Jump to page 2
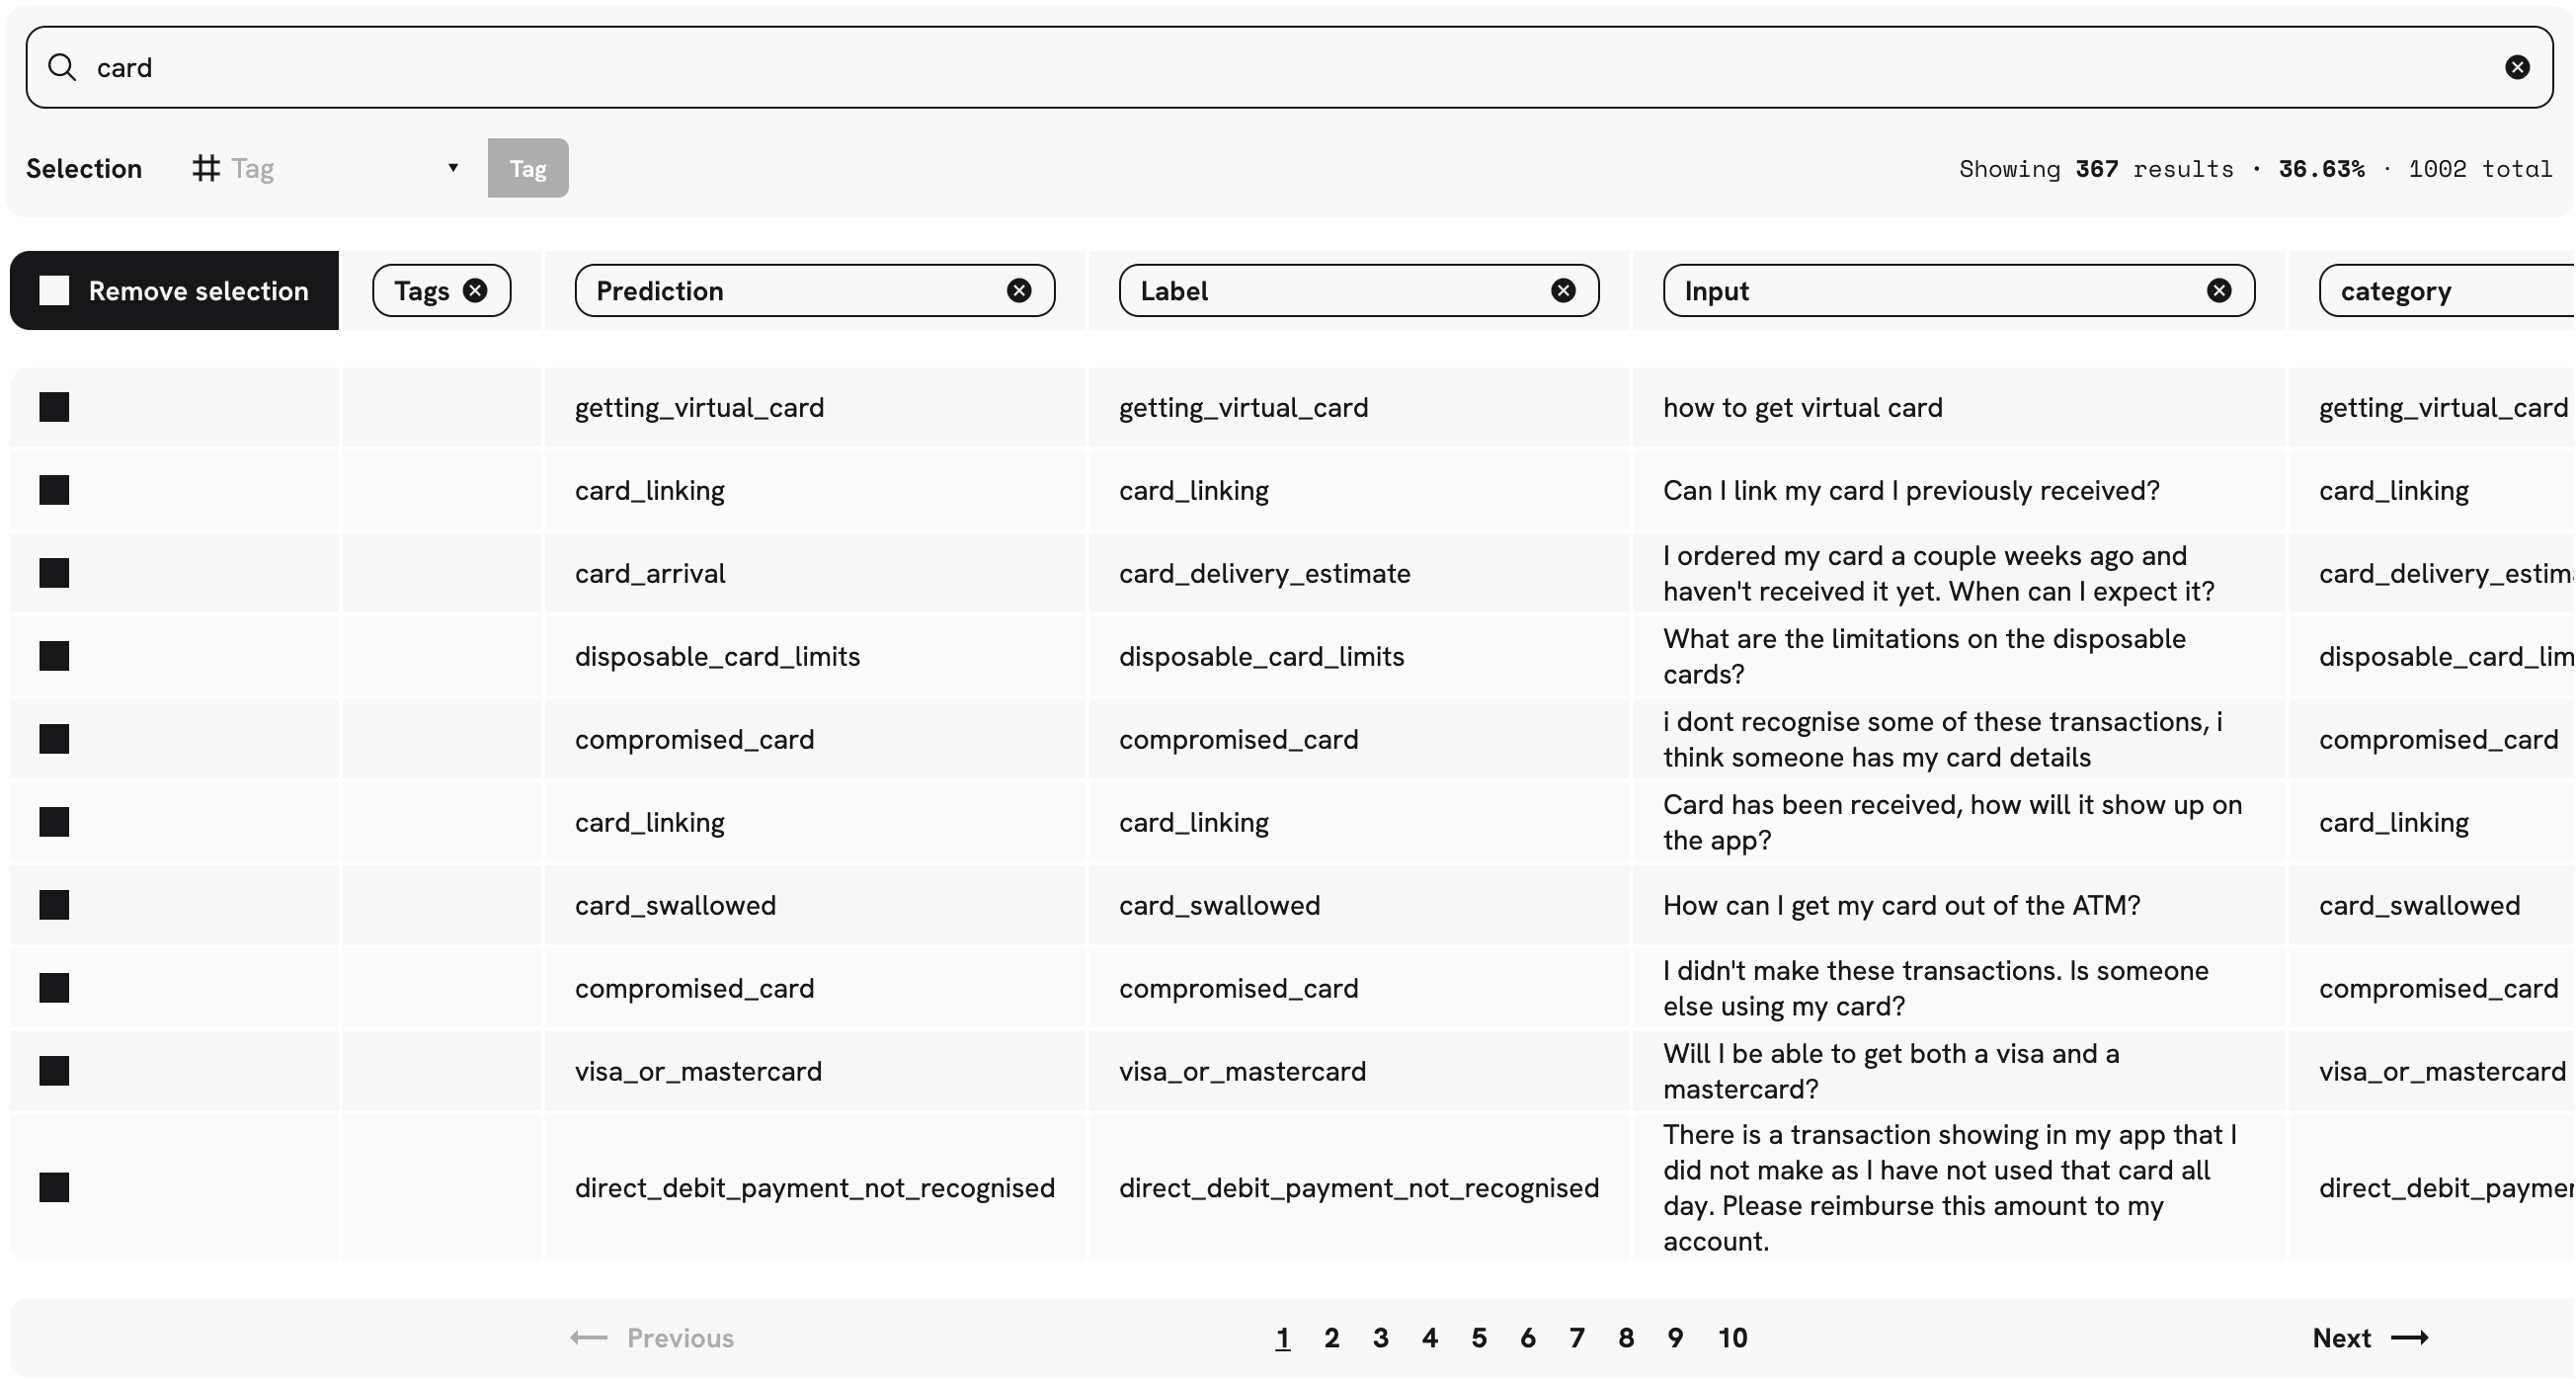This screenshot has width=2576, height=1379. (x=1331, y=1337)
